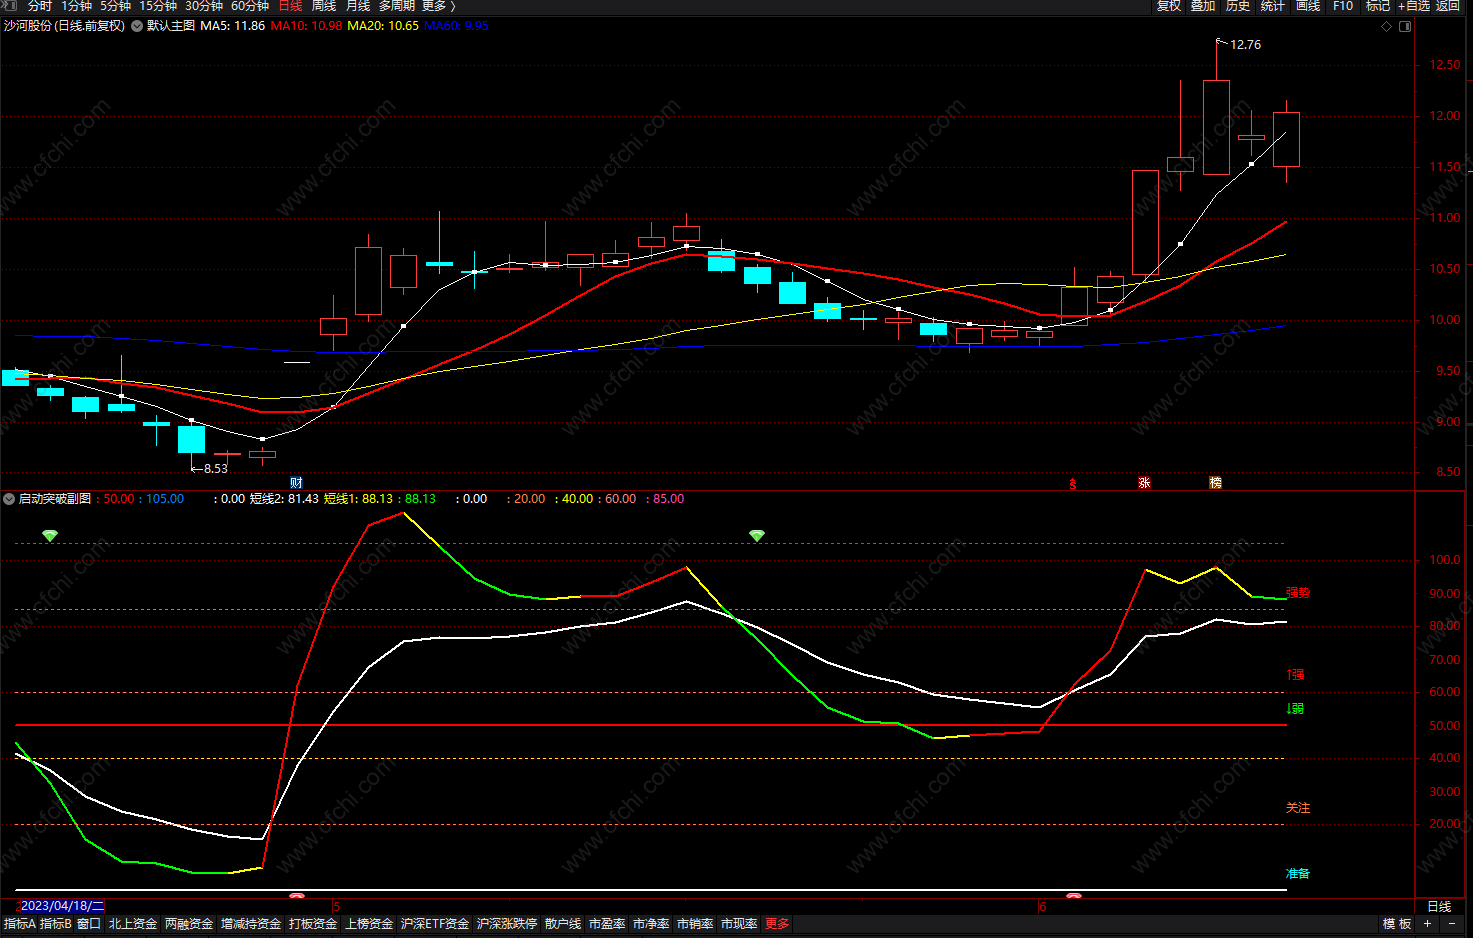Select the 日线 daily period
Viewport: 1473px width, 938px height.
(x=290, y=6)
